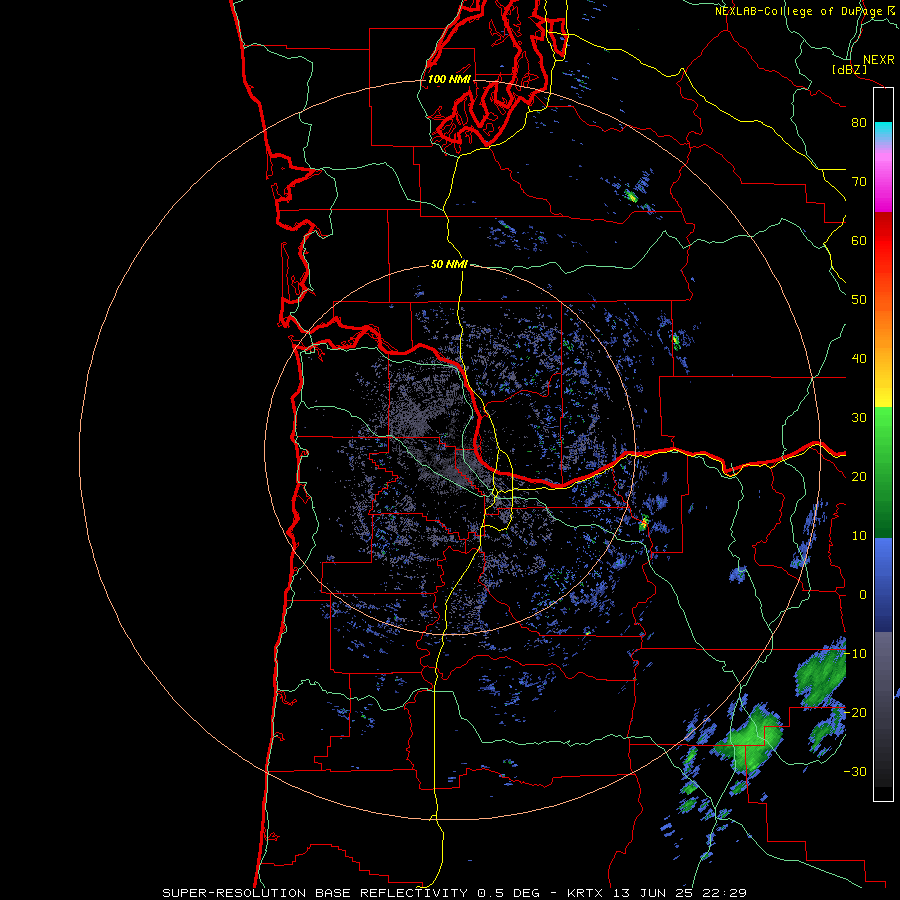Click the Super-Resolution Base Reflectivity caption

tap(455, 893)
